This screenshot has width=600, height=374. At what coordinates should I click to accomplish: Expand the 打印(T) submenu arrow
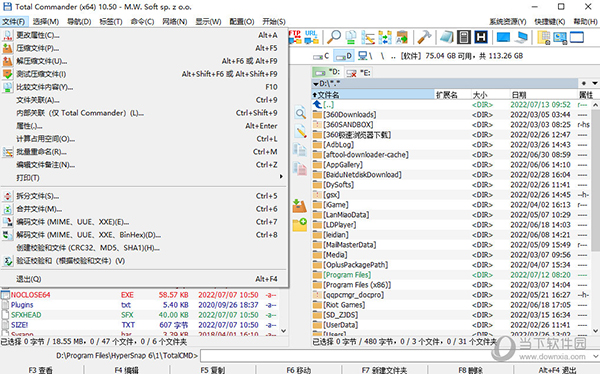[281, 176]
